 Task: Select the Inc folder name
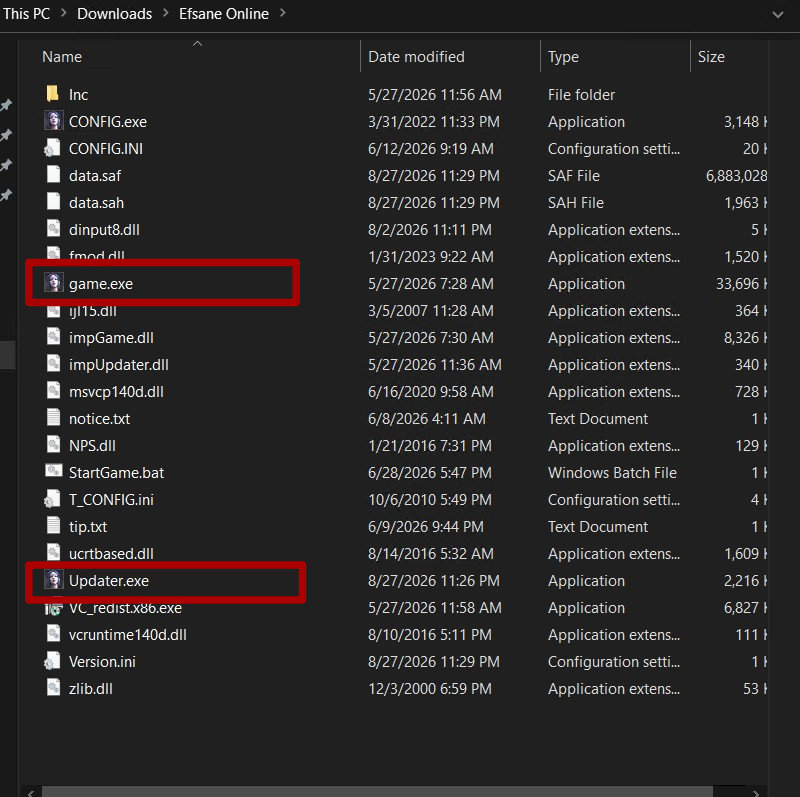pos(79,94)
